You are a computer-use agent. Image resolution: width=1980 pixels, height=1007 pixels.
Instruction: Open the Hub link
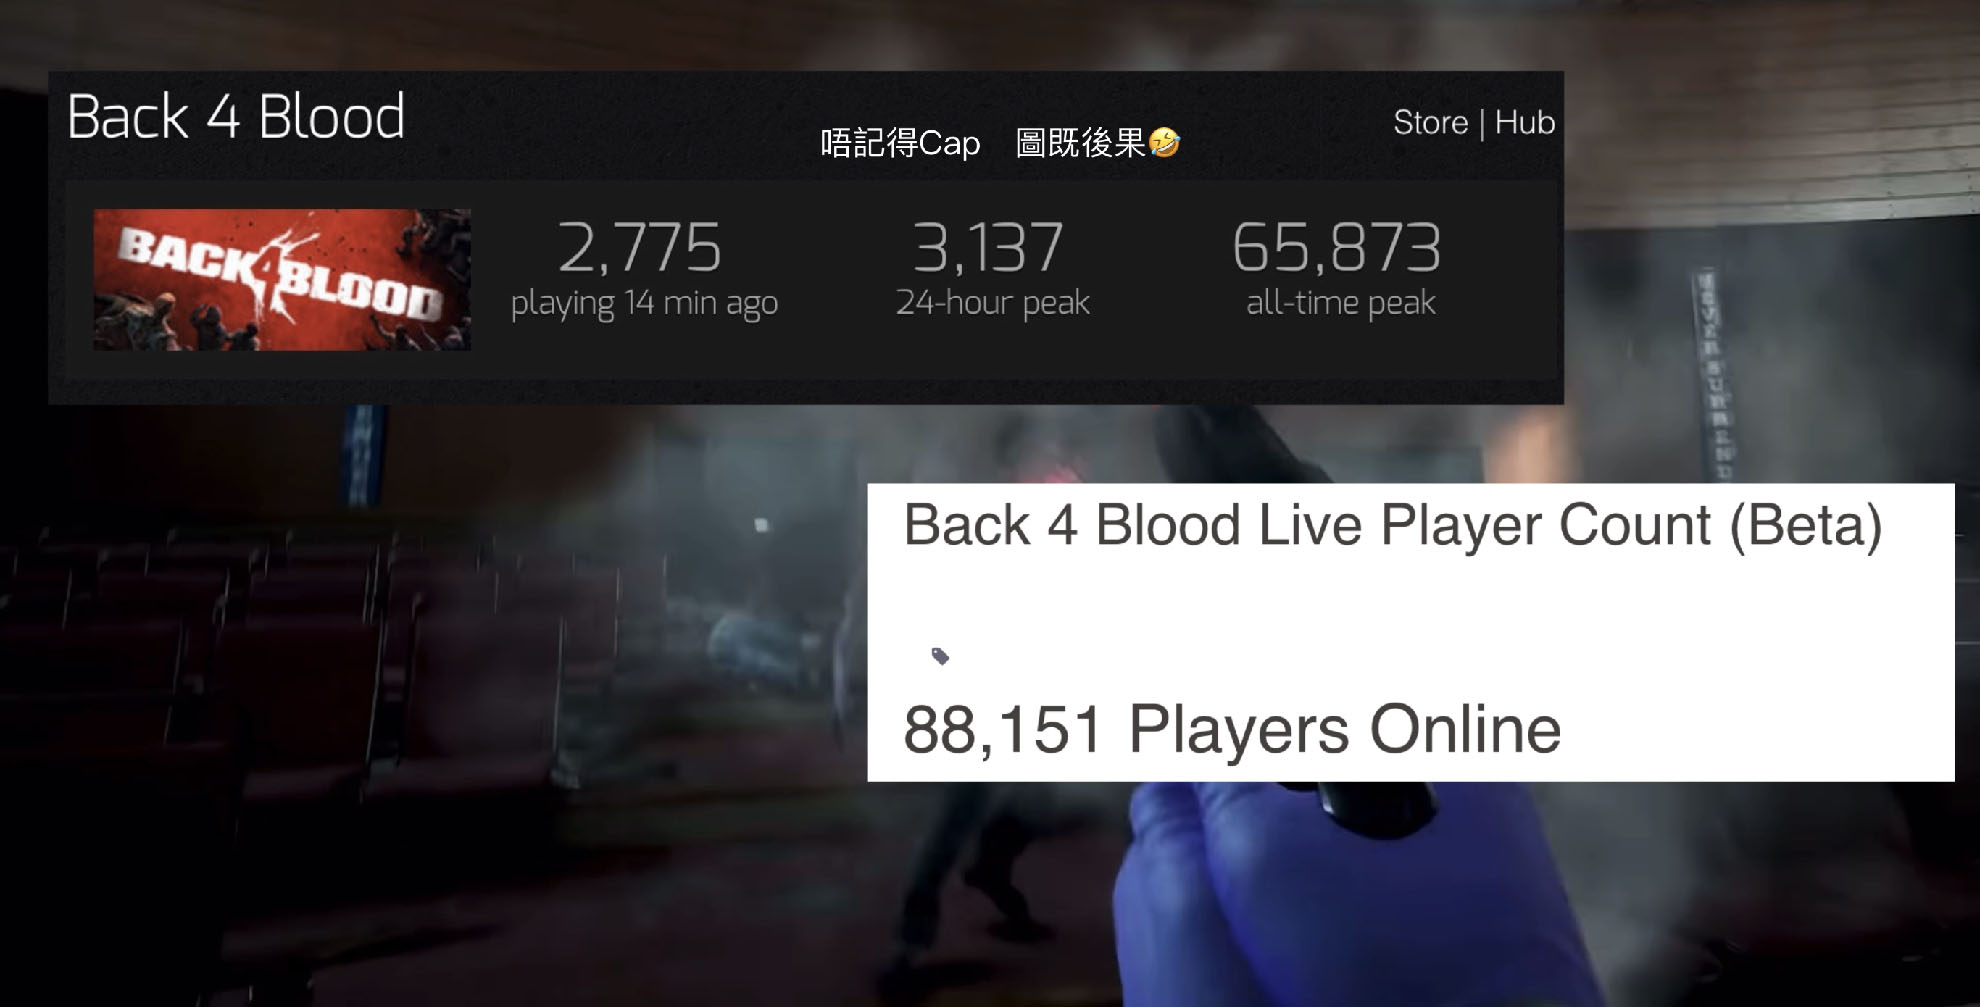click(1524, 122)
